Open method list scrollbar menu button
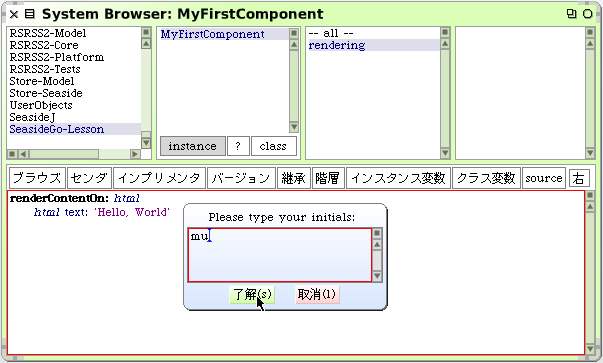Image resolution: width=603 pixels, height=363 pixels. click(590, 32)
